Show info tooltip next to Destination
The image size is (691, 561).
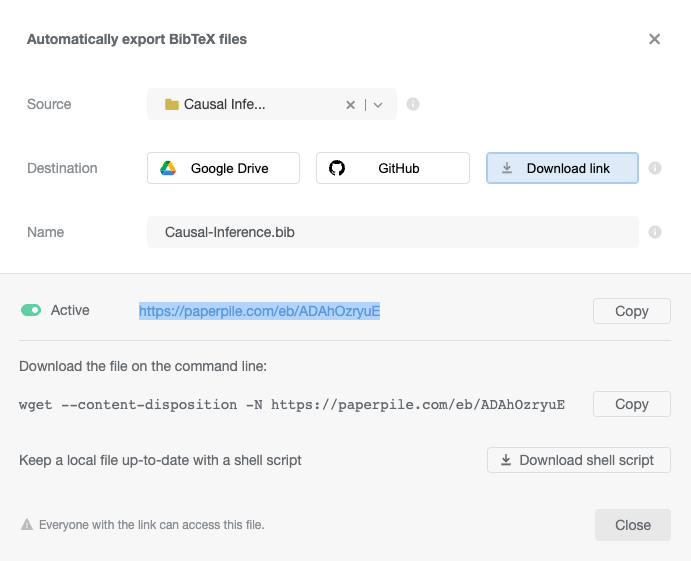tap(655, 168)
